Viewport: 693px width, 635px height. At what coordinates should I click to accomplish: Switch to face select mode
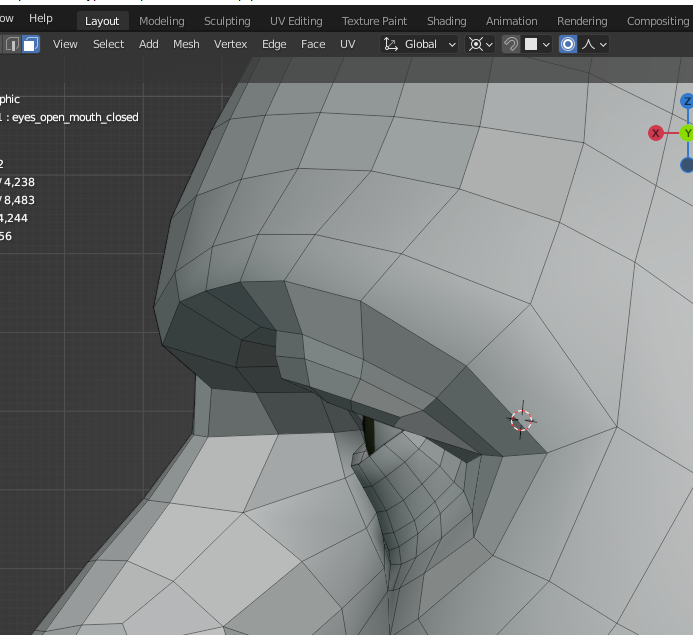(31, 44)
